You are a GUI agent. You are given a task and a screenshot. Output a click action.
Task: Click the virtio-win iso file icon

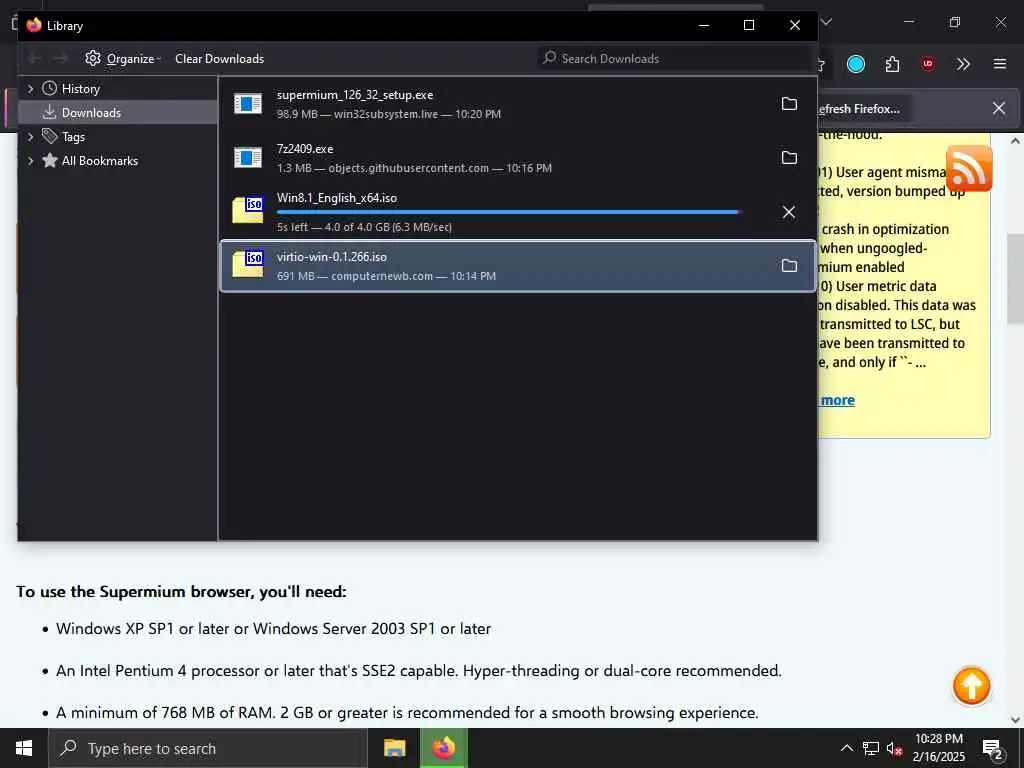(x=248, y=264)
